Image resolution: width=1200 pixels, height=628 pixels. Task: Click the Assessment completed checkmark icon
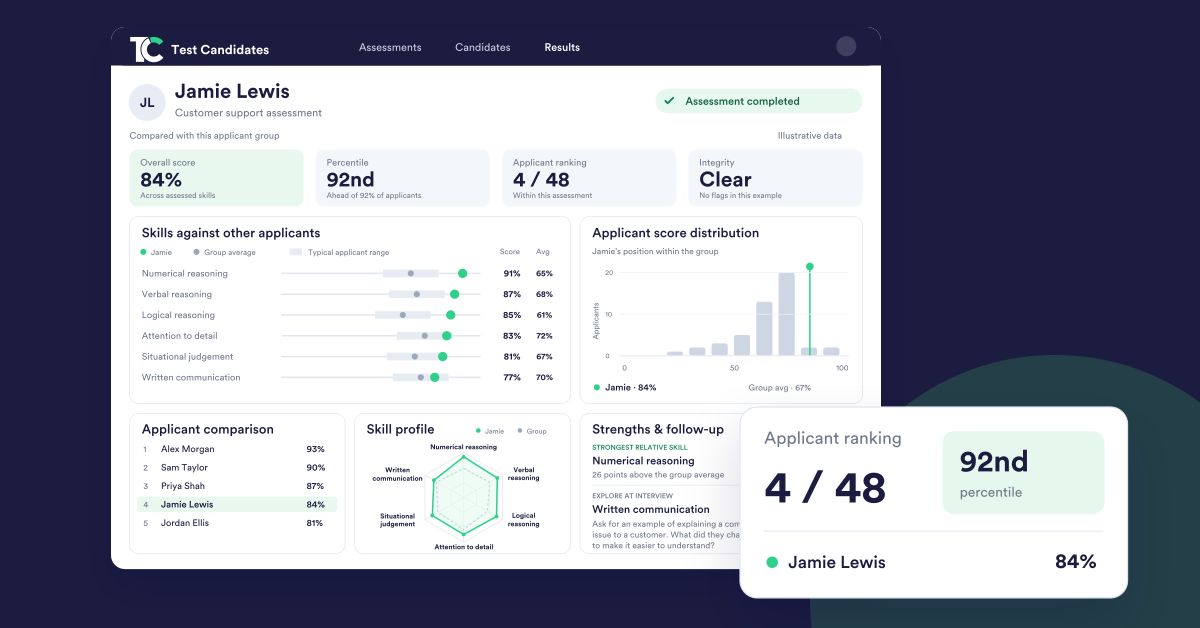[669, 101]
